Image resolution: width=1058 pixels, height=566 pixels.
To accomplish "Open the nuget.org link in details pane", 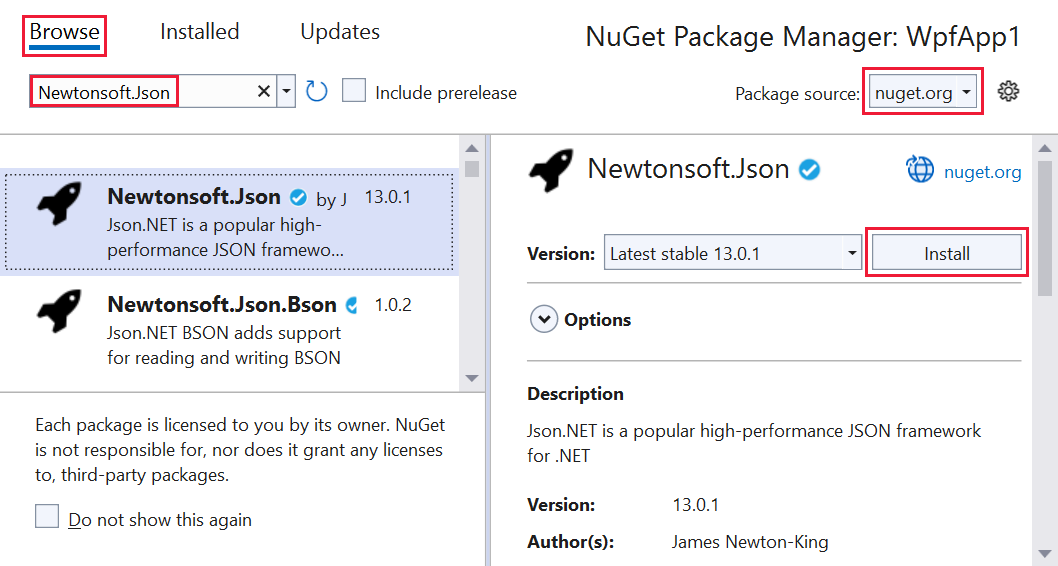I will click(x=982, y=172).
